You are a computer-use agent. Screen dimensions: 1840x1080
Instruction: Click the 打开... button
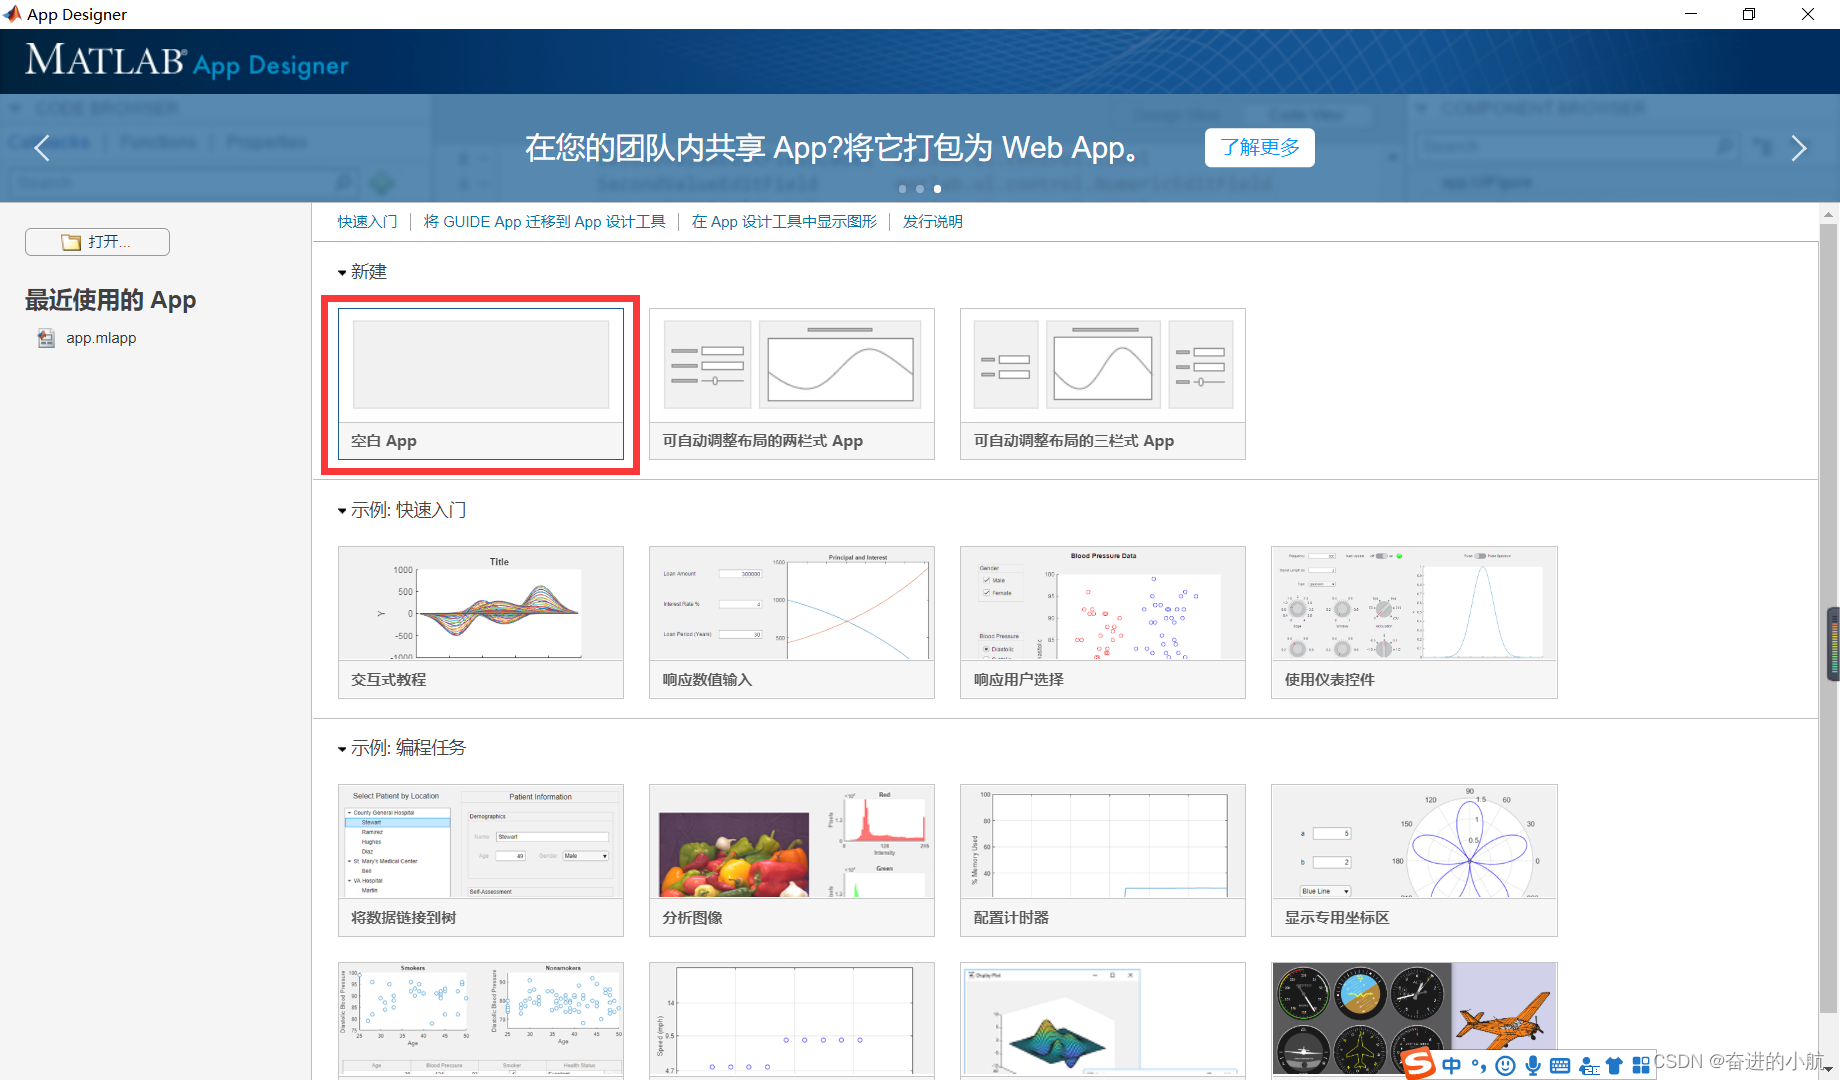pyautogui.click(x=97, y=242)
